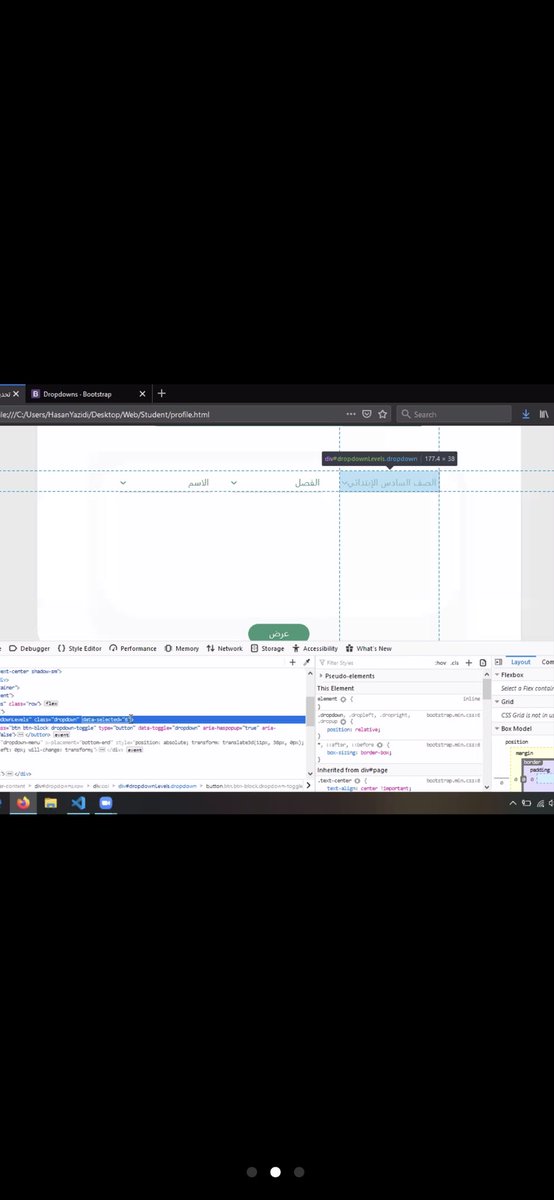This screenshot has height=1200, width=554.
Task: Bookmark this page with the star icon
Action: point(382,414)
